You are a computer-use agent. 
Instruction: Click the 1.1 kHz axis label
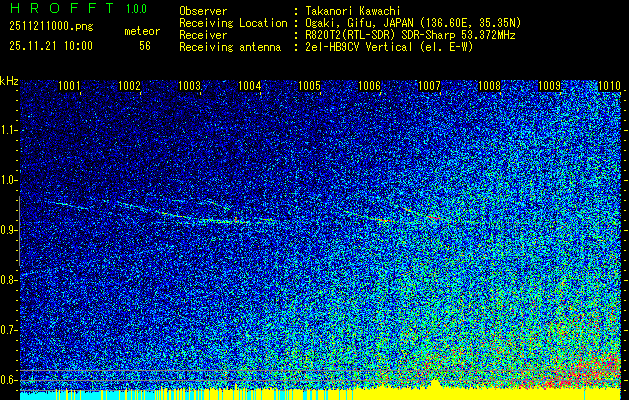tap(8, 130)
